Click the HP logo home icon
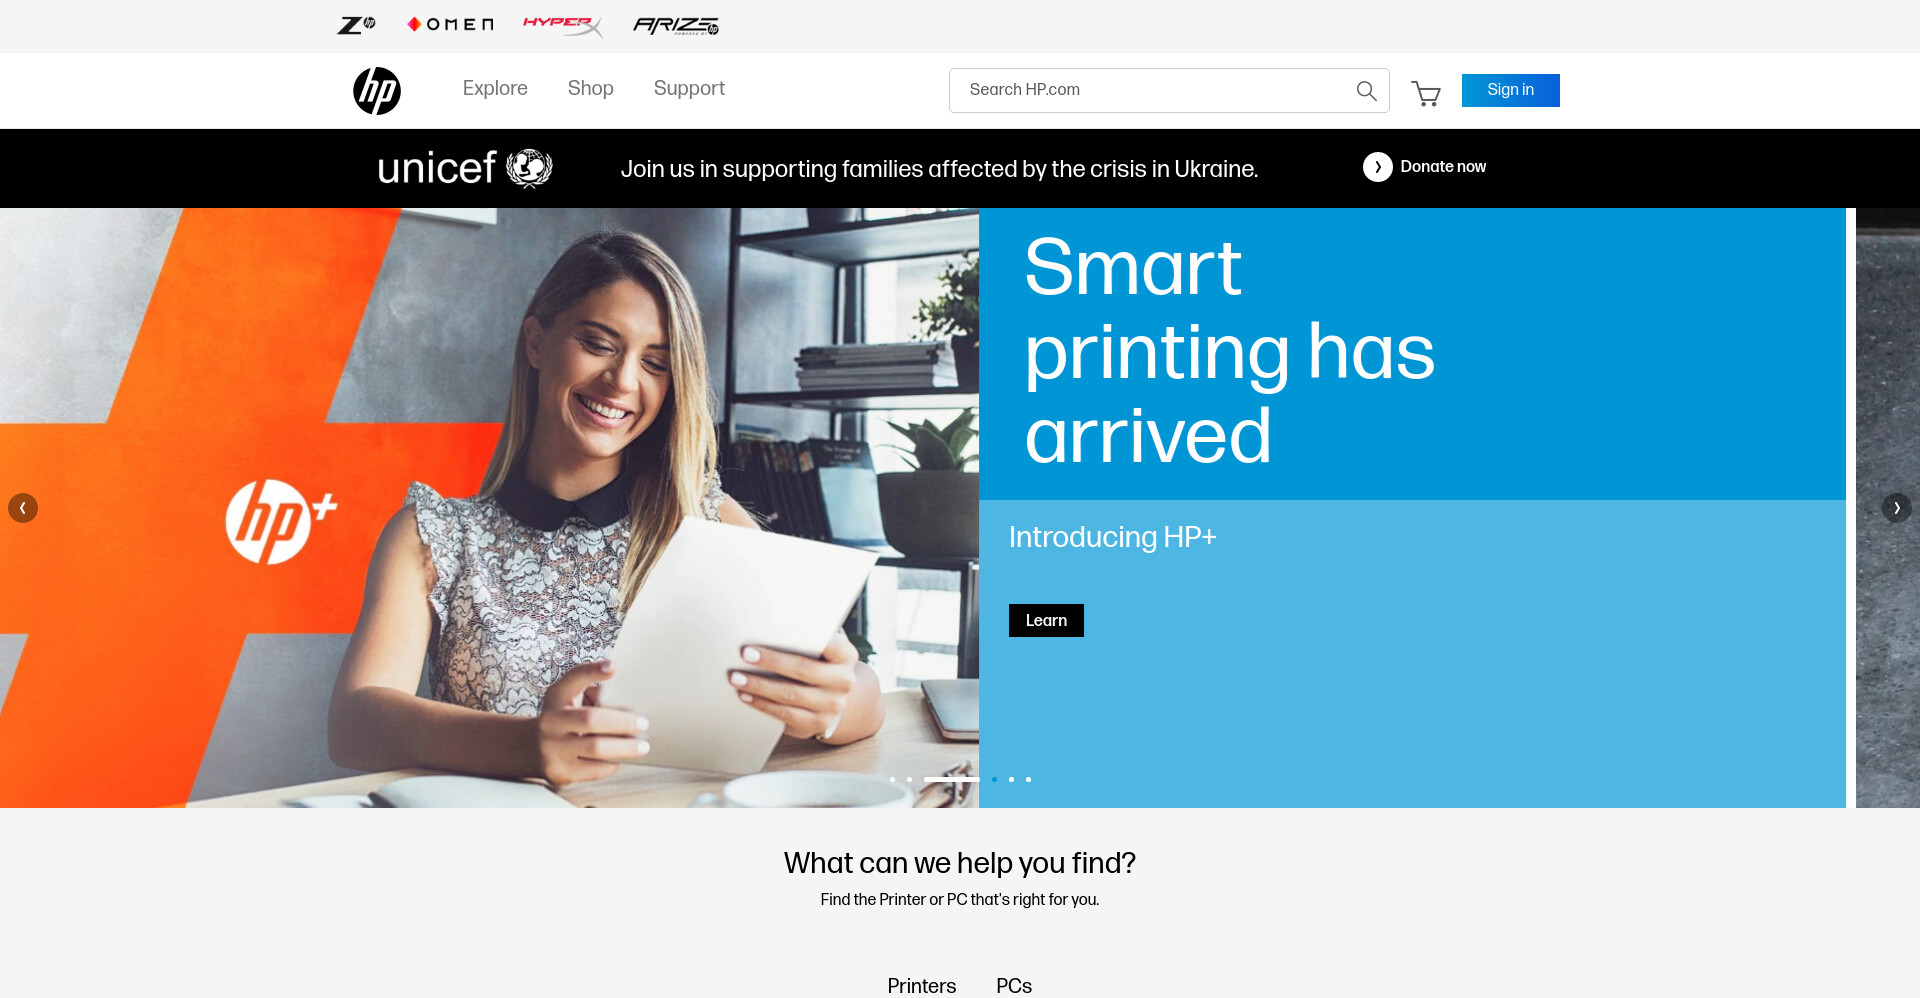 tap(377, 90)
